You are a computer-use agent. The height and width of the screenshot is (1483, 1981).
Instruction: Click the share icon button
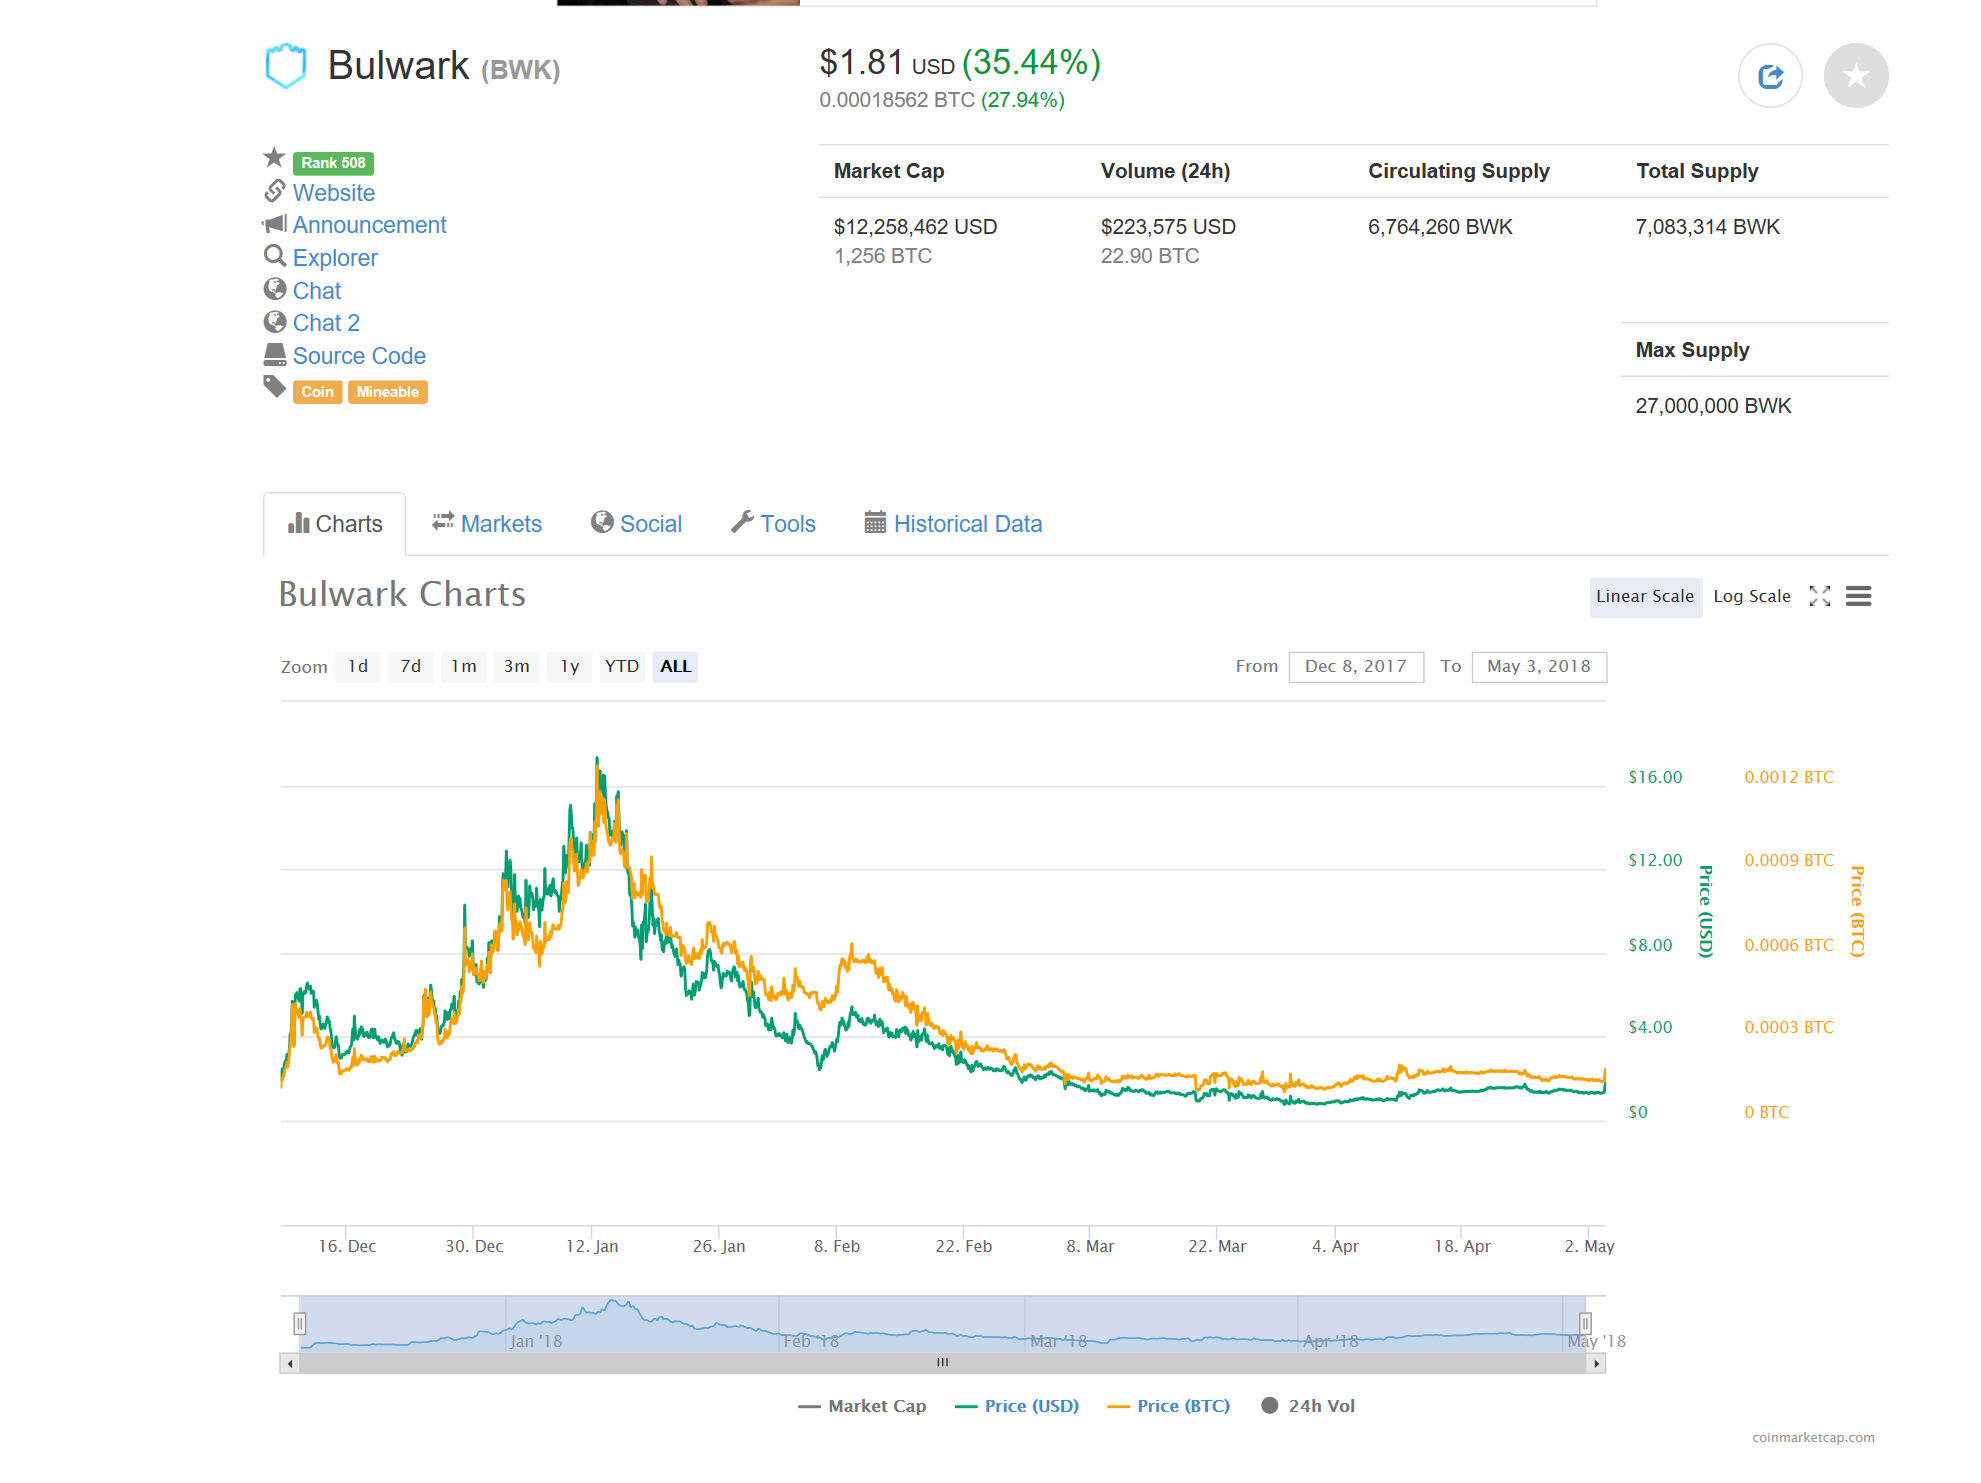pyautogui.click(x=1770, y=76)
